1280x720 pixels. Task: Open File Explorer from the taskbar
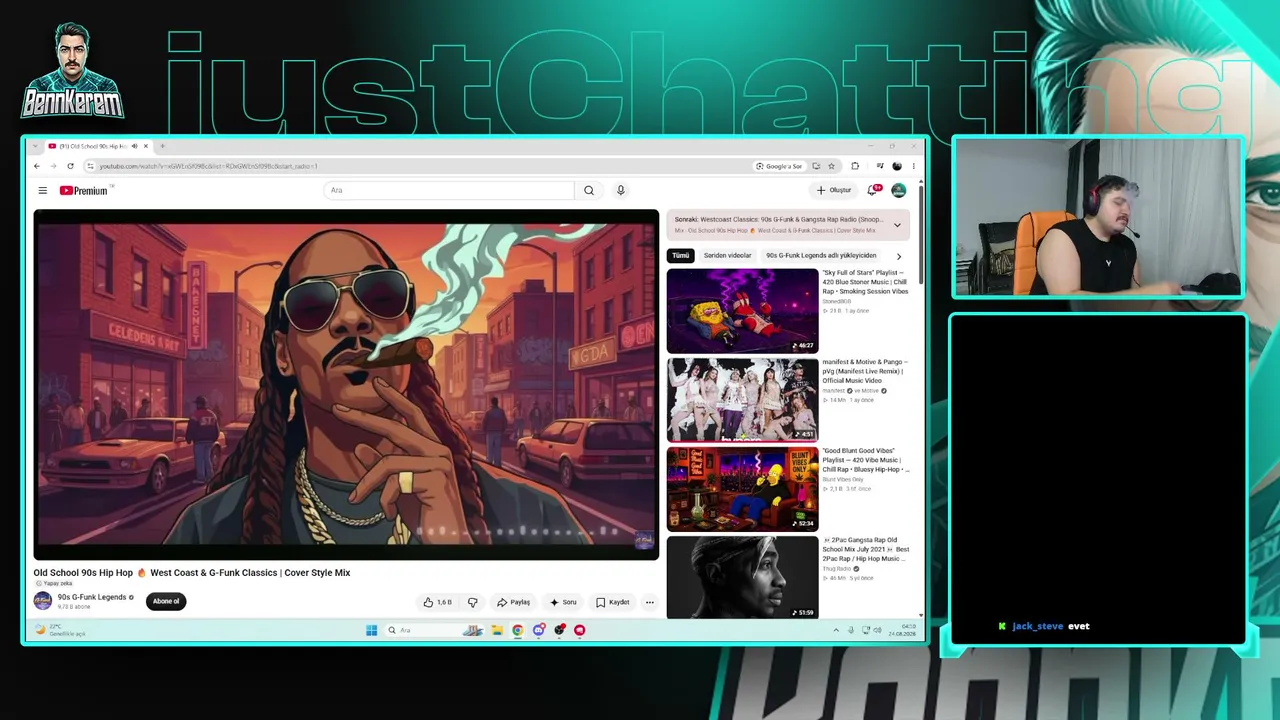pos(497,630)
